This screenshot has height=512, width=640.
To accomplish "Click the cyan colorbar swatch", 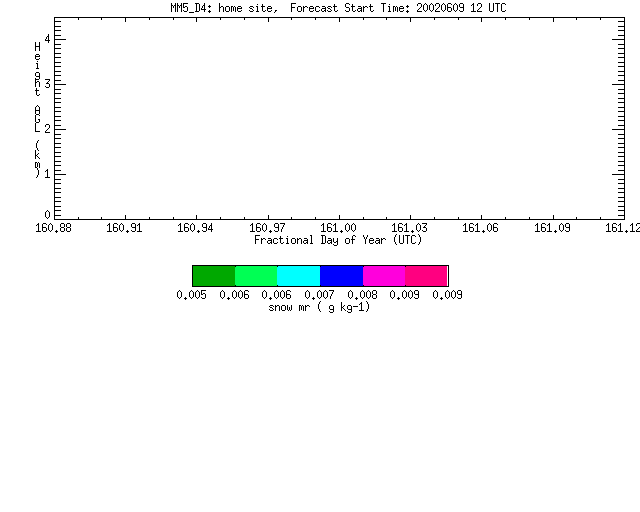I will [299, 276].
